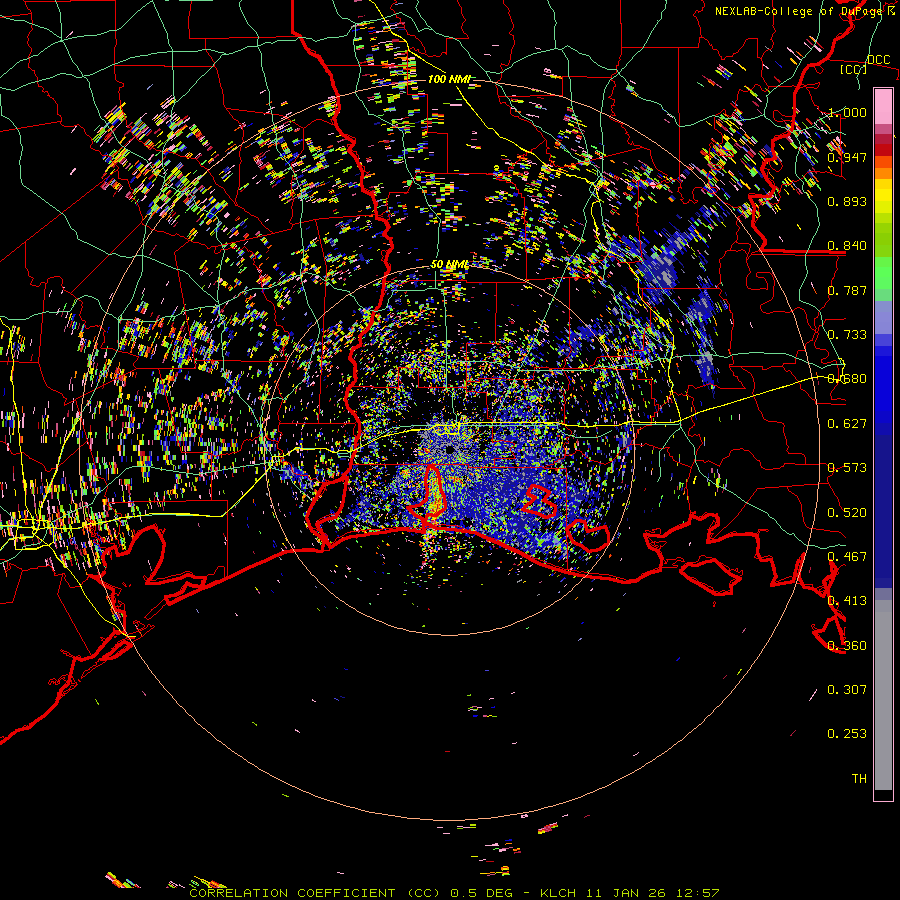The height and width of the screenshot is (900, 900).
Task: Click the 0.840 legend value
Action: pyautogui.click(x=847, y=246)
